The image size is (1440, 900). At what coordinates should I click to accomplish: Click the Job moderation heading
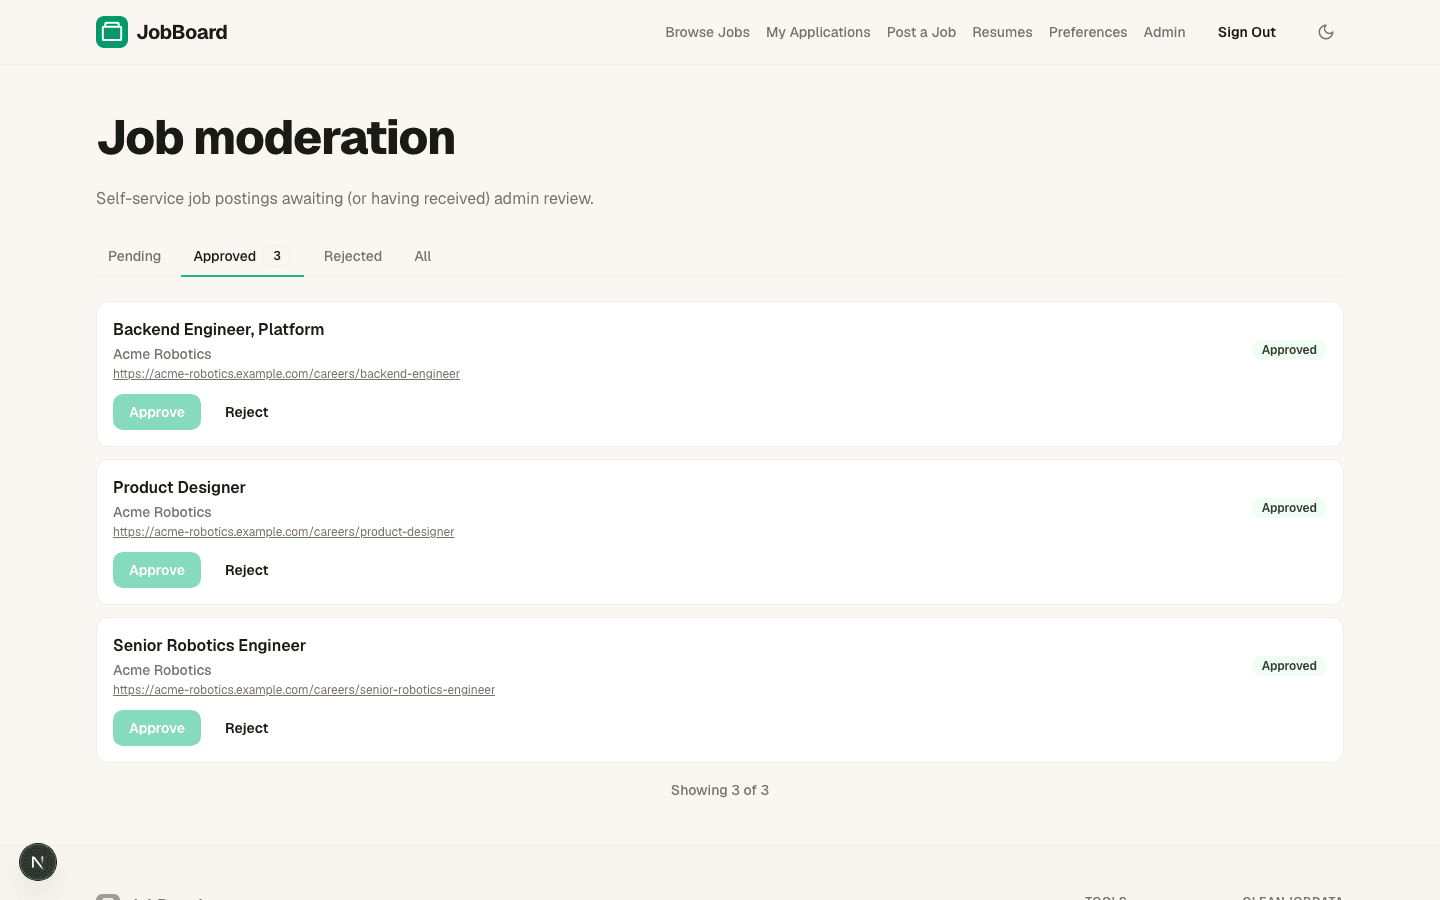pos(276,137)
